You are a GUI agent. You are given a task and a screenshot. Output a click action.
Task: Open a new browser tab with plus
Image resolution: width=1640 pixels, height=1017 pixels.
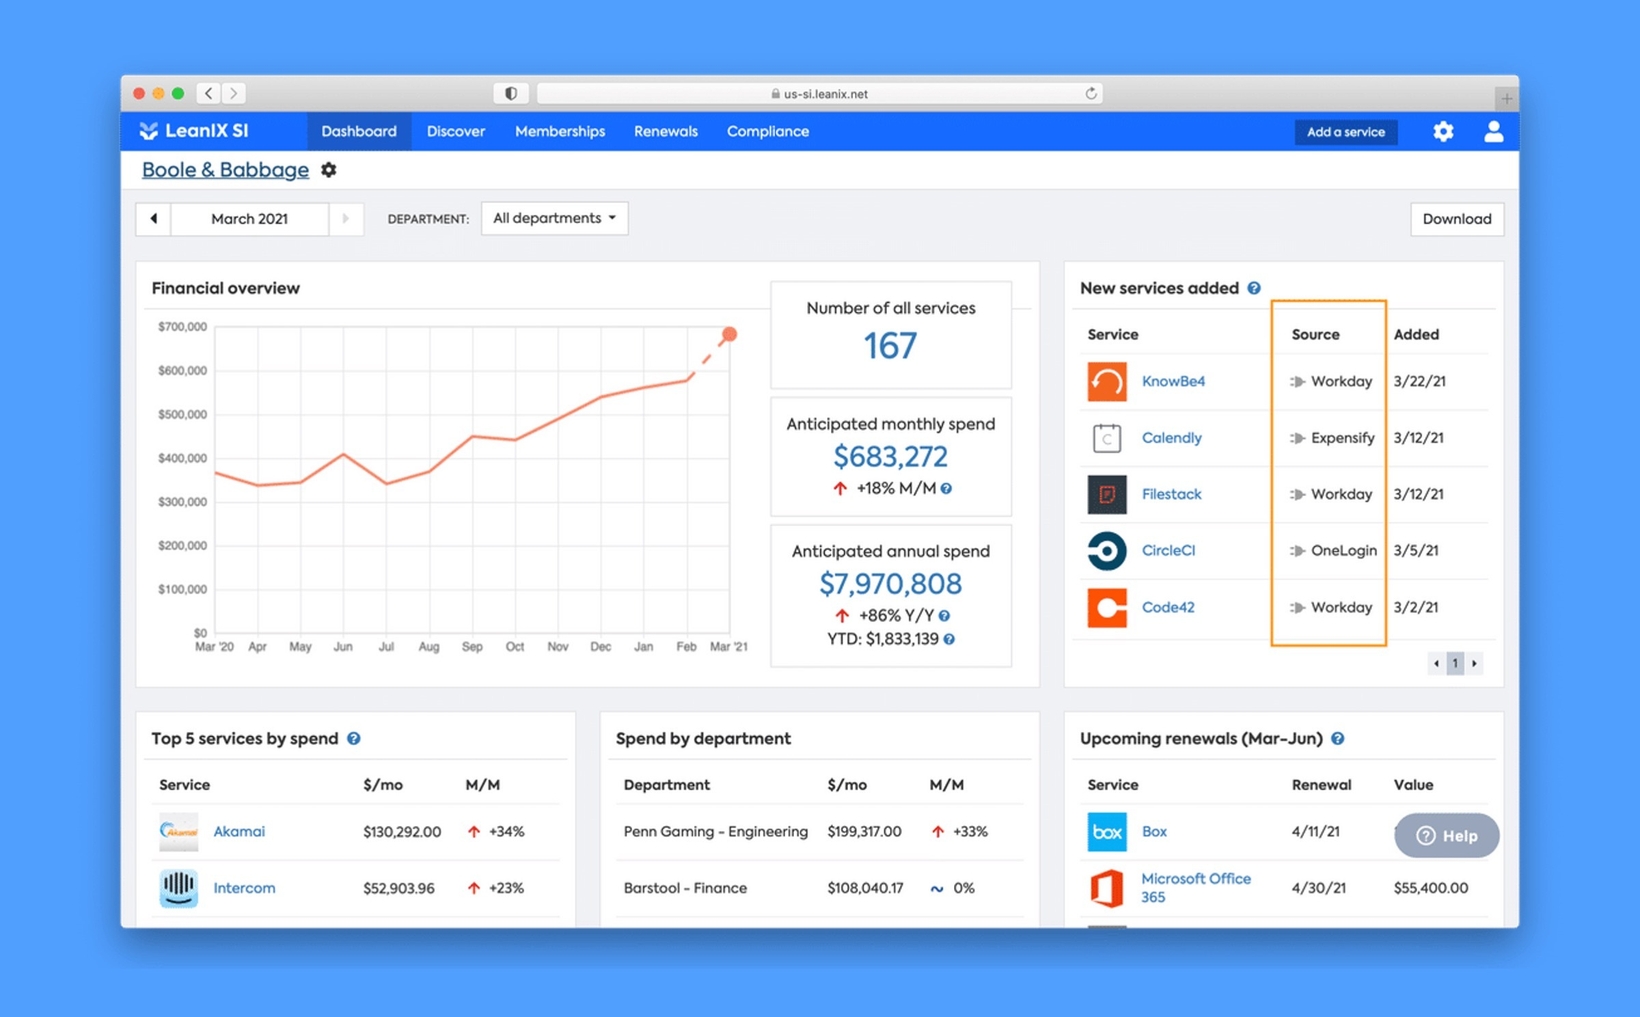coord(1506,98)
